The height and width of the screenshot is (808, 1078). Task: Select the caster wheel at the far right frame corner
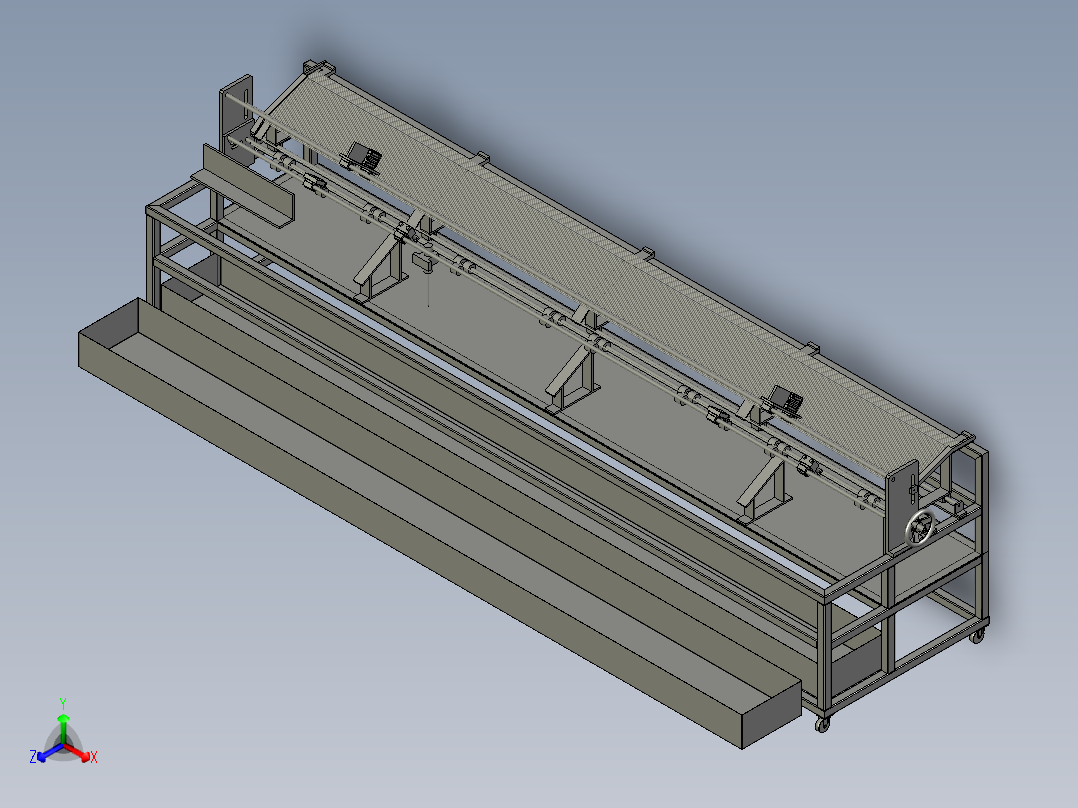tap(977, 636)
